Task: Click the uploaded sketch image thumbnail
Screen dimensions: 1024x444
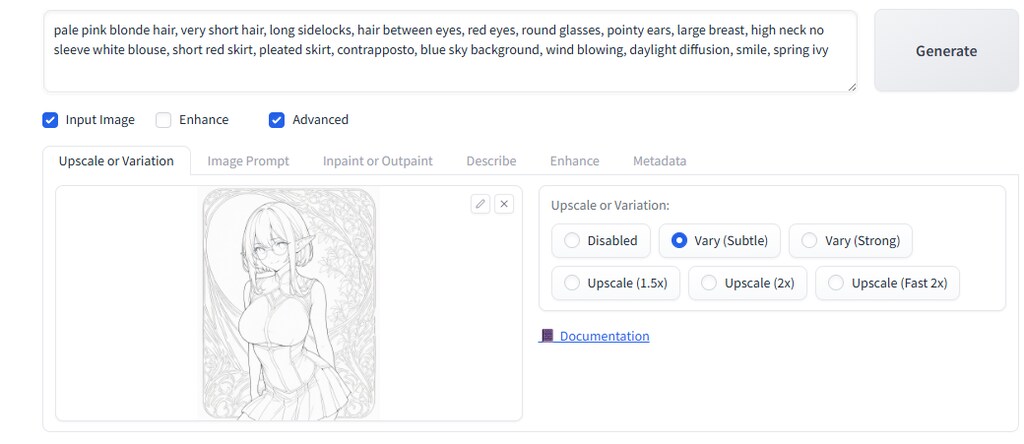Action: coord(289,303)
